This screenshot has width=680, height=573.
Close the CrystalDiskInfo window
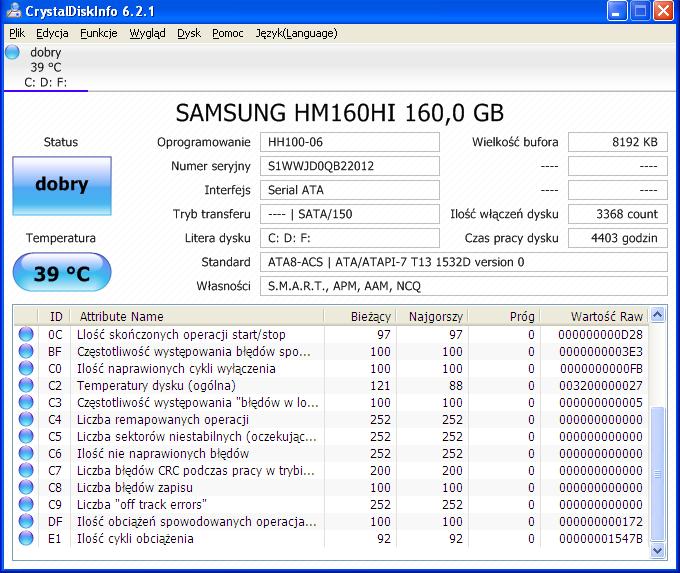(664, 11)
